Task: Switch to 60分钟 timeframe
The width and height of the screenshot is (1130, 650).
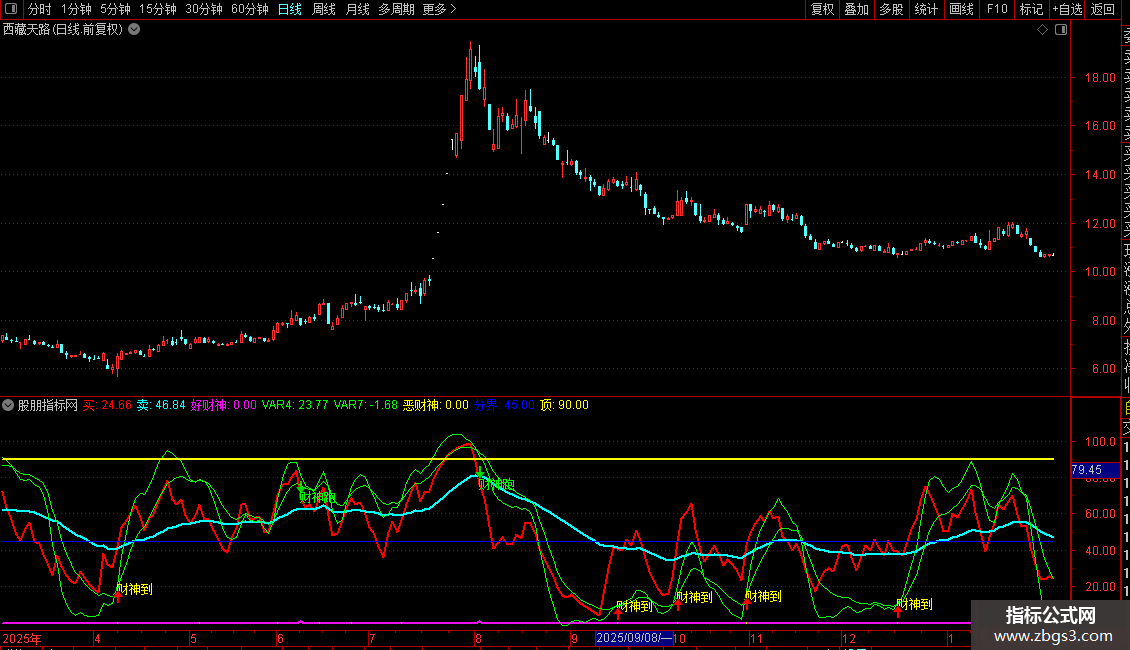Action: [249, 9]
